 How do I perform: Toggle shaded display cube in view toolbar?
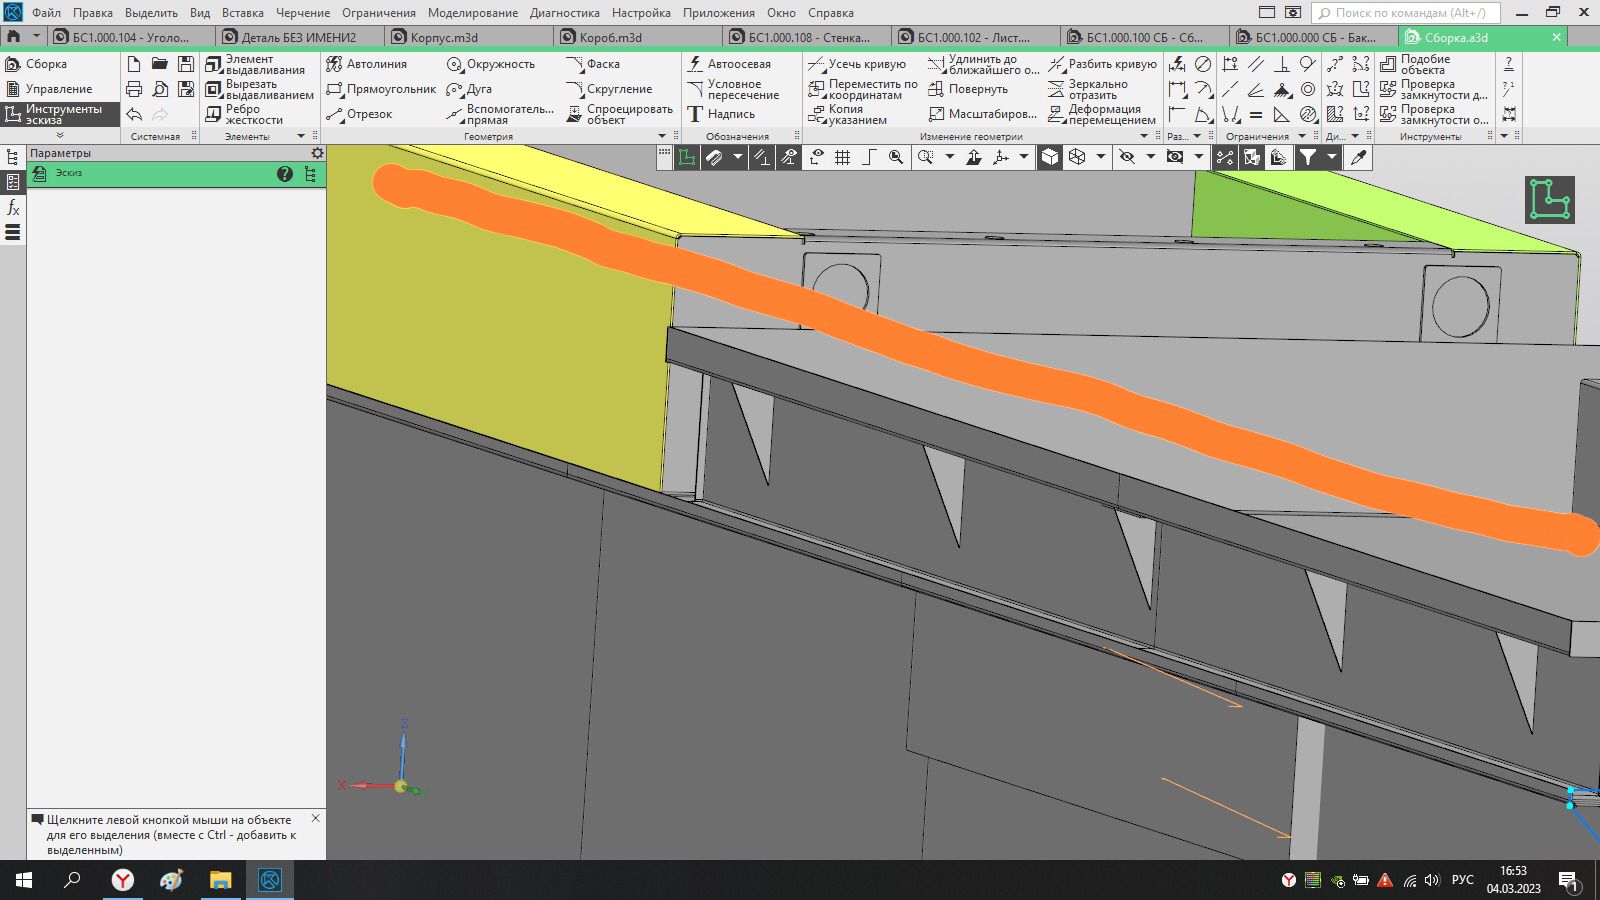(x=1050, y=157)
